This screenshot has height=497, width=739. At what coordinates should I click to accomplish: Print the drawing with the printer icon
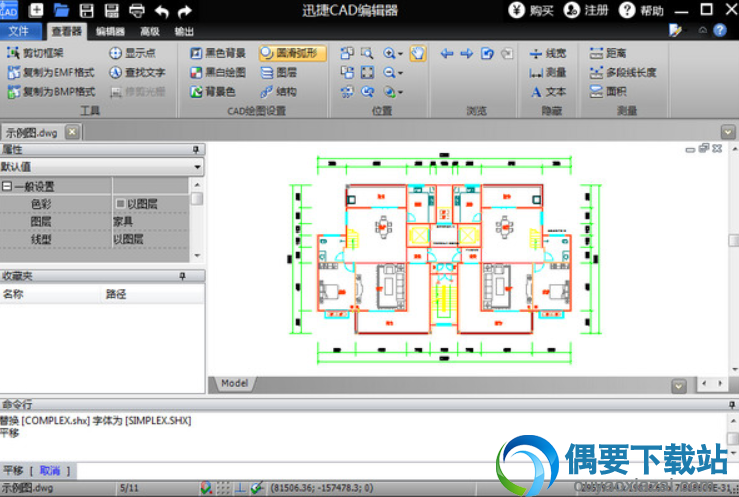point(137,10)
